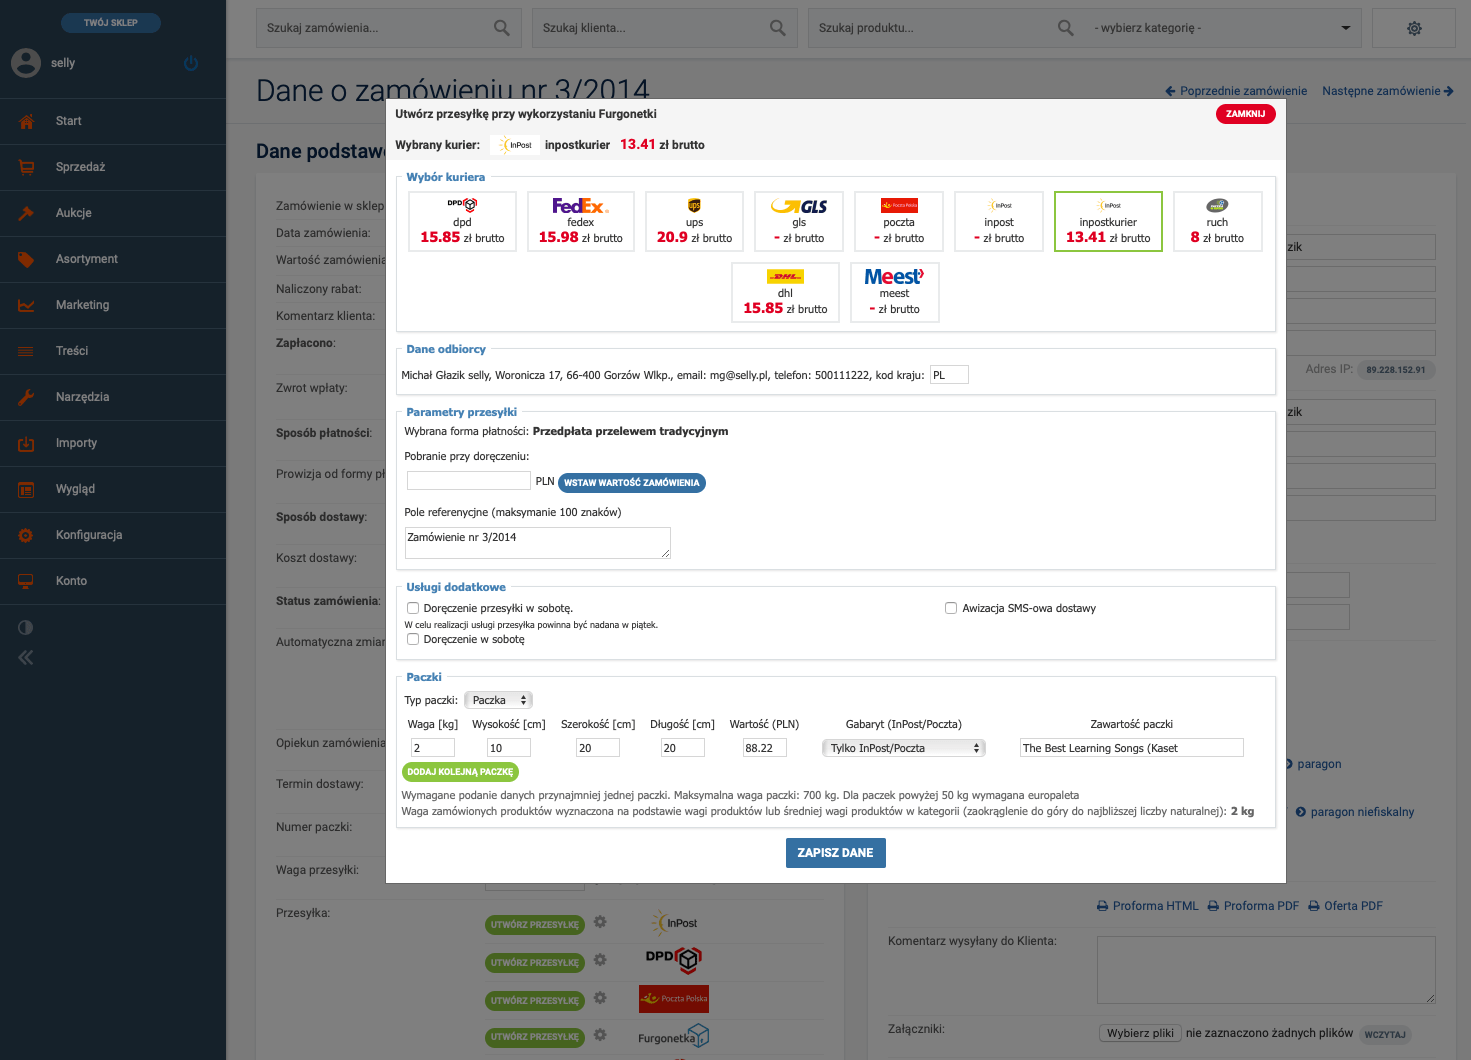Open the Wygląd layout icon
Viewport: 1471px width, 1060px height.
(x=26, y=489)
